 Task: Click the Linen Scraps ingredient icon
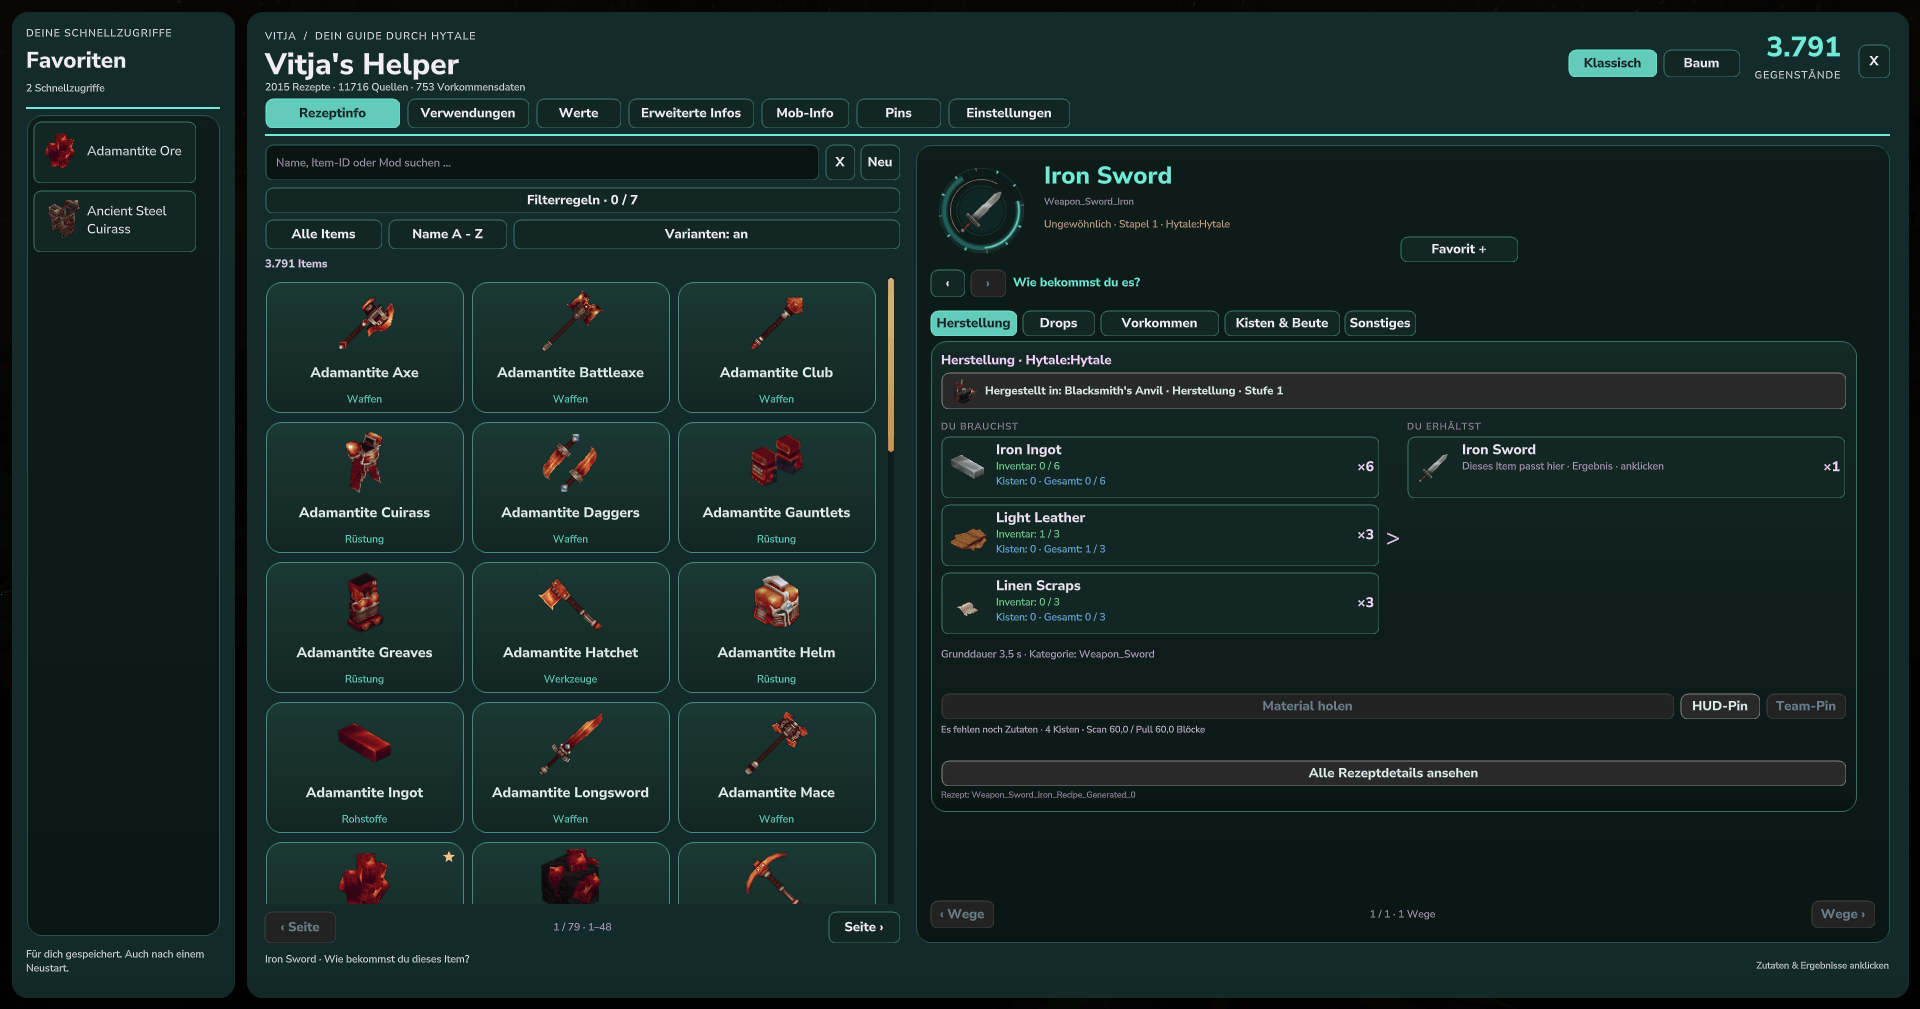967,608
